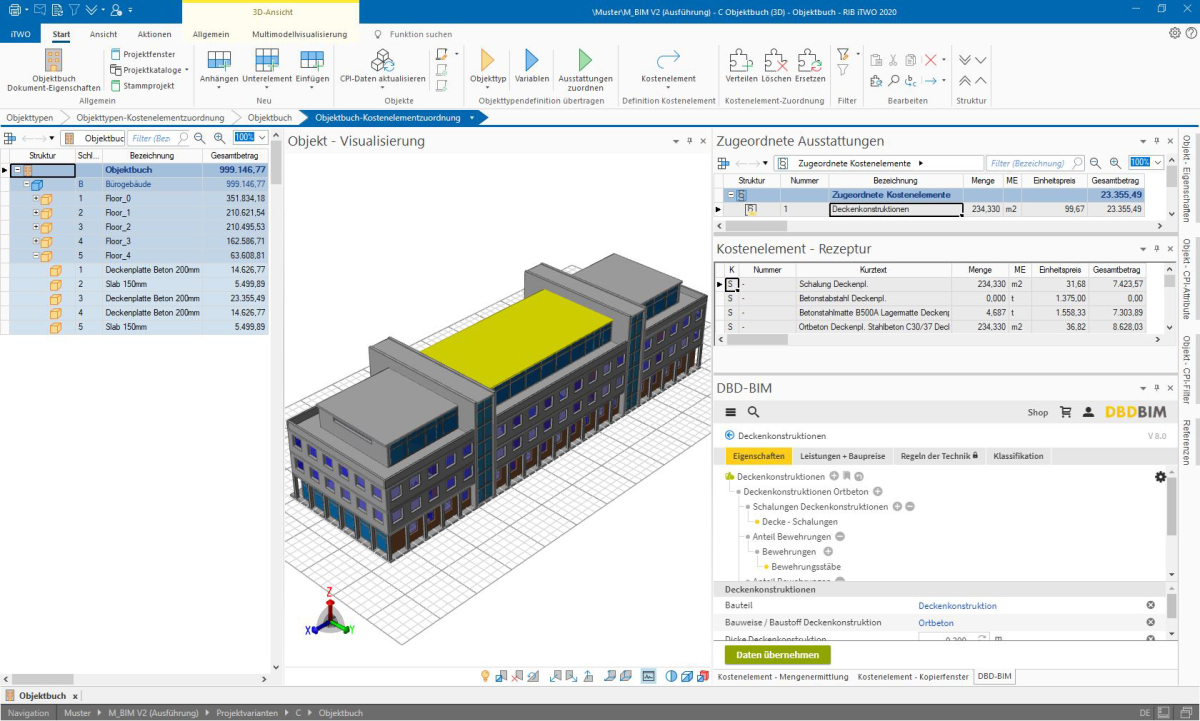This screenshot has width=1200, height=721.
Task: Open the DBD-BIM shopping cart
Action: coord(1065,412)
